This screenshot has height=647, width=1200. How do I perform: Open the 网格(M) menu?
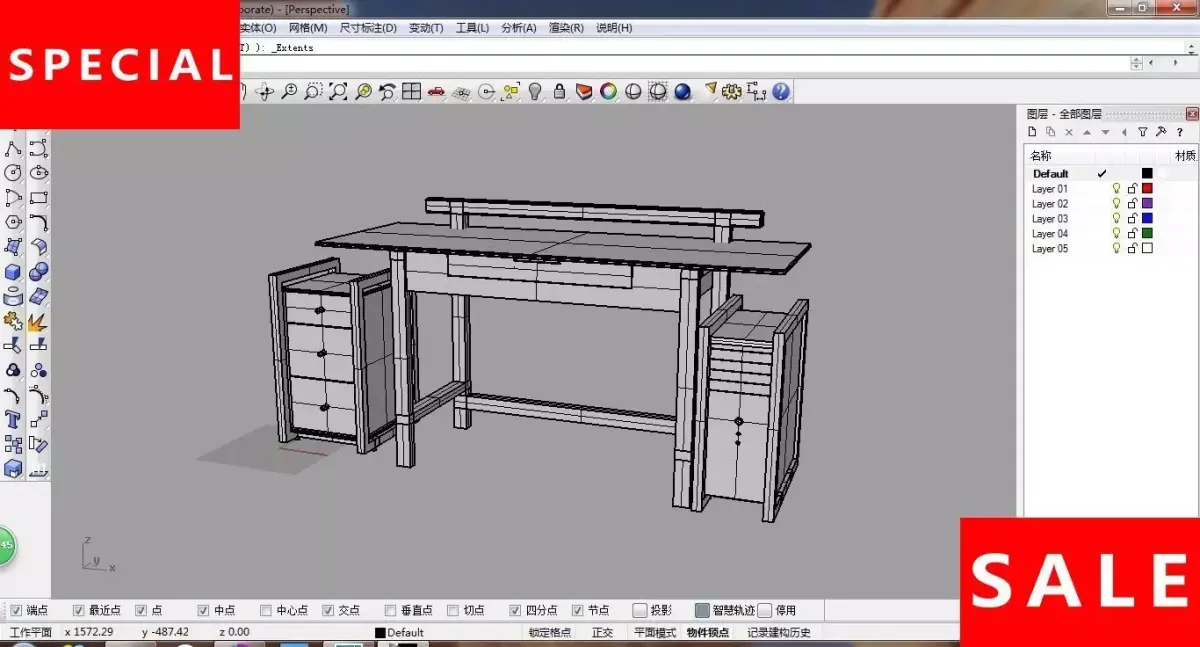(x=306, y=28)
